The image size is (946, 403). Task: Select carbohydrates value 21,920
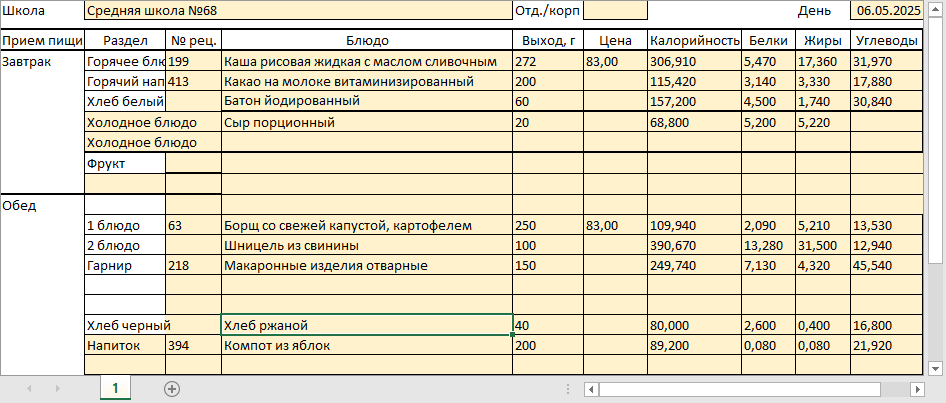point(886,346)
